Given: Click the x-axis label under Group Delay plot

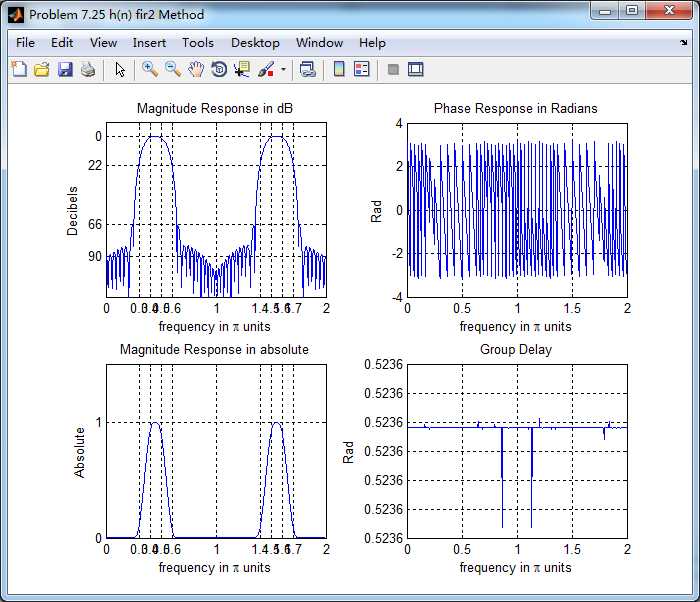Looking at the screenshot, I should pyautogui.click(x=516, y=568).
